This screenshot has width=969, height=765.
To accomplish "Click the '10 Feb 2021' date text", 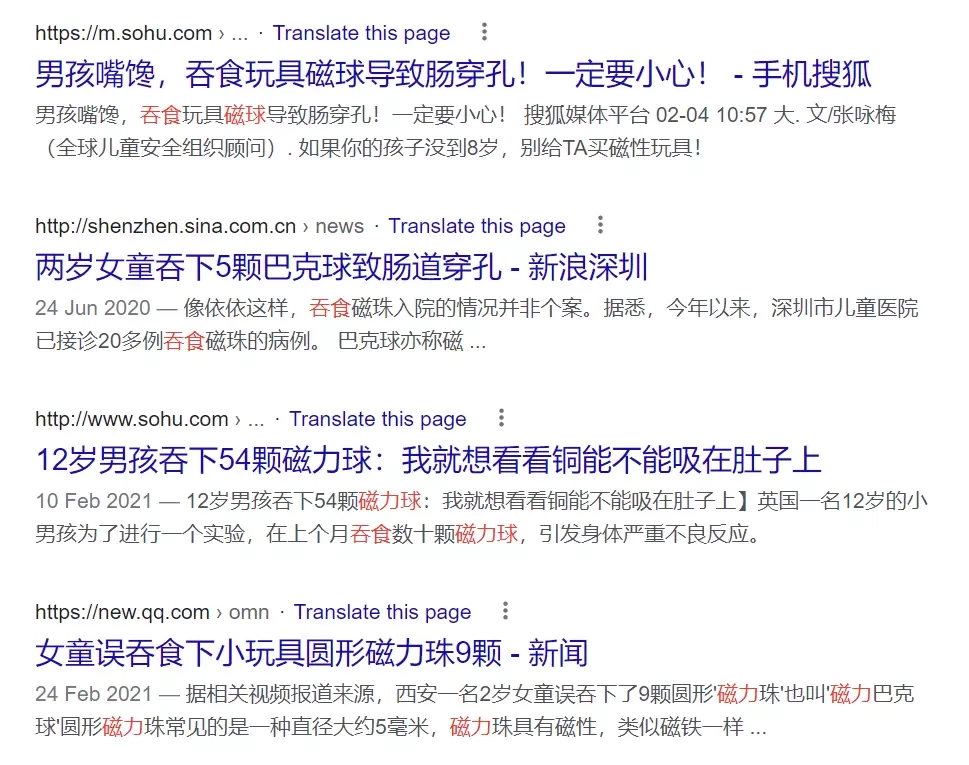I will (93, 501).
